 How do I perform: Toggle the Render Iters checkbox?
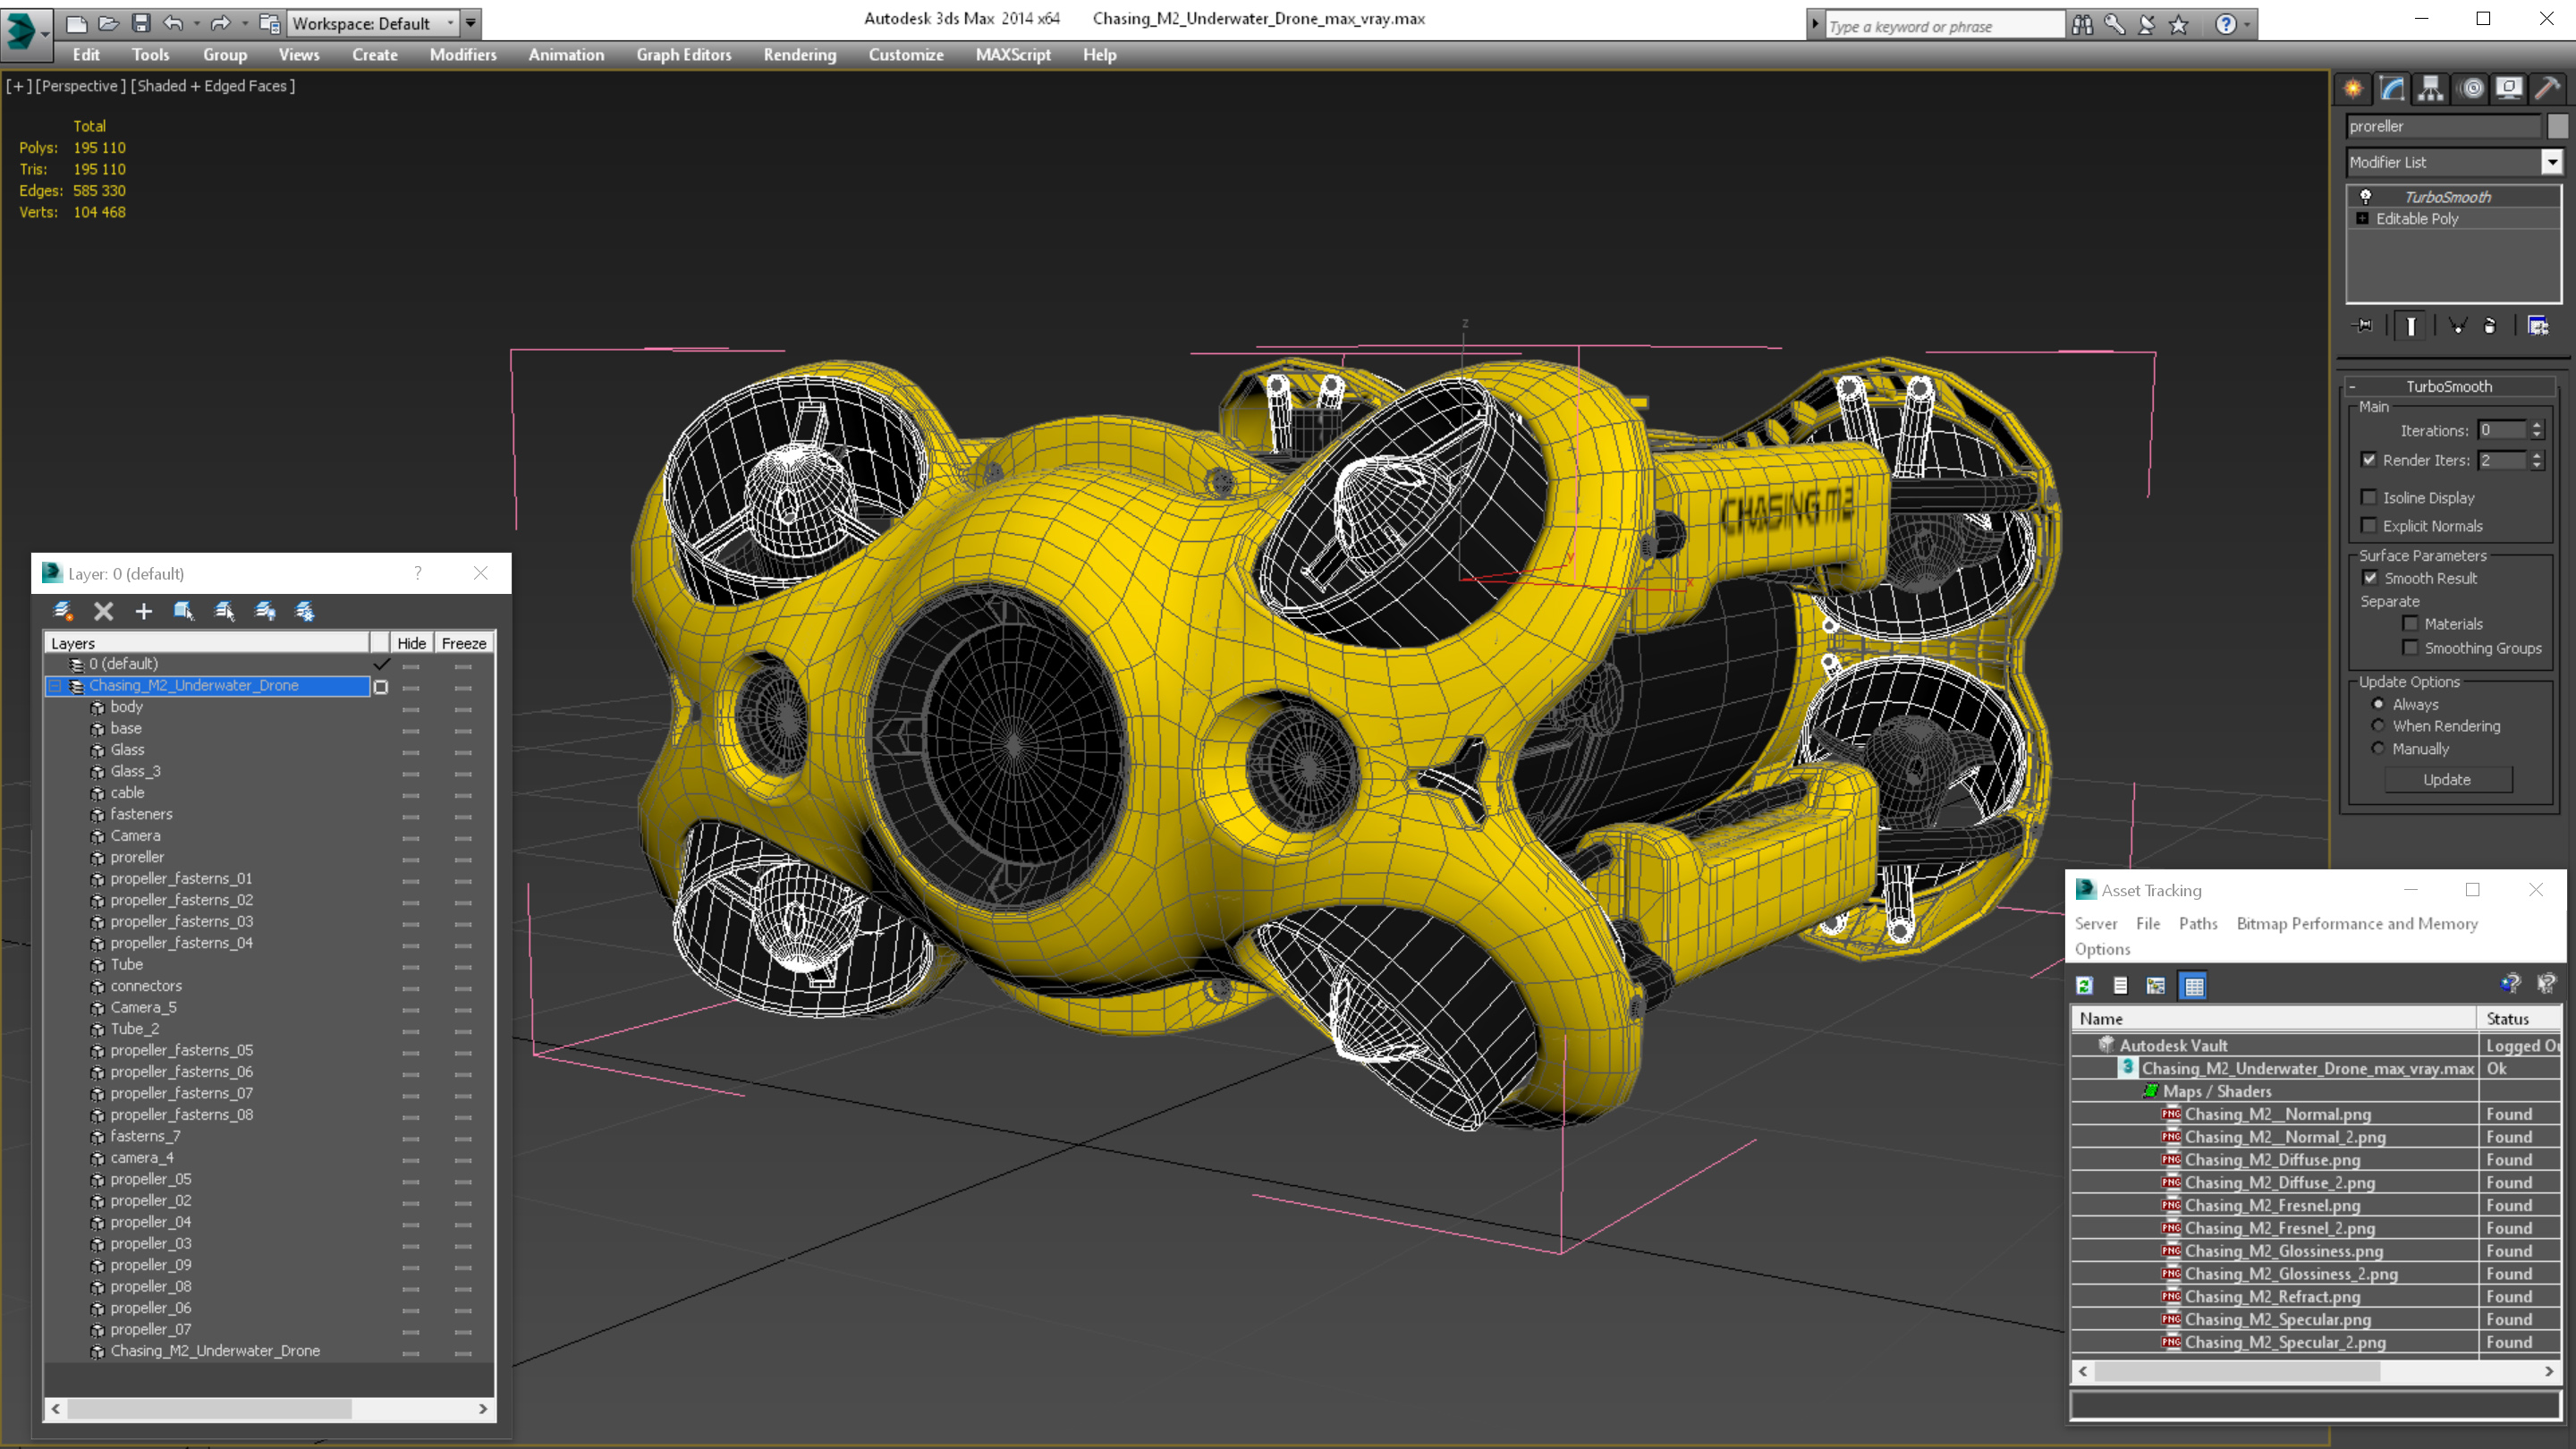coord(2369,460)
